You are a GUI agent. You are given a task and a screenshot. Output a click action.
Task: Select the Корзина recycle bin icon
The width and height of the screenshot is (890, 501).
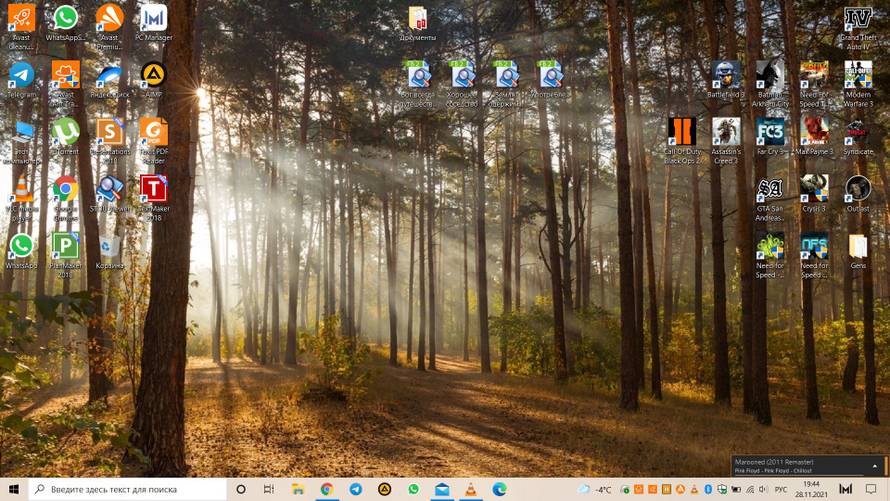pos(110,251)
